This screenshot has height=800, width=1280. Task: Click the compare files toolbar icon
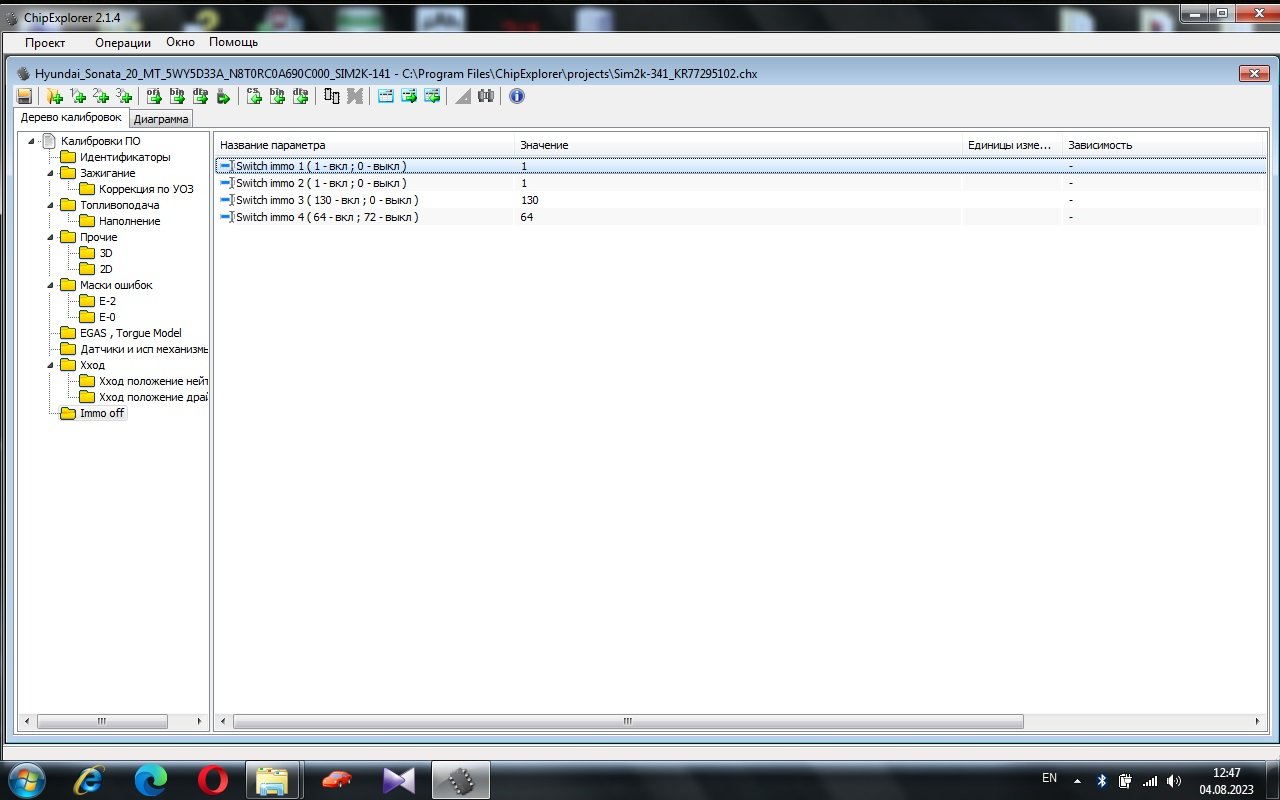pos(332,96)
